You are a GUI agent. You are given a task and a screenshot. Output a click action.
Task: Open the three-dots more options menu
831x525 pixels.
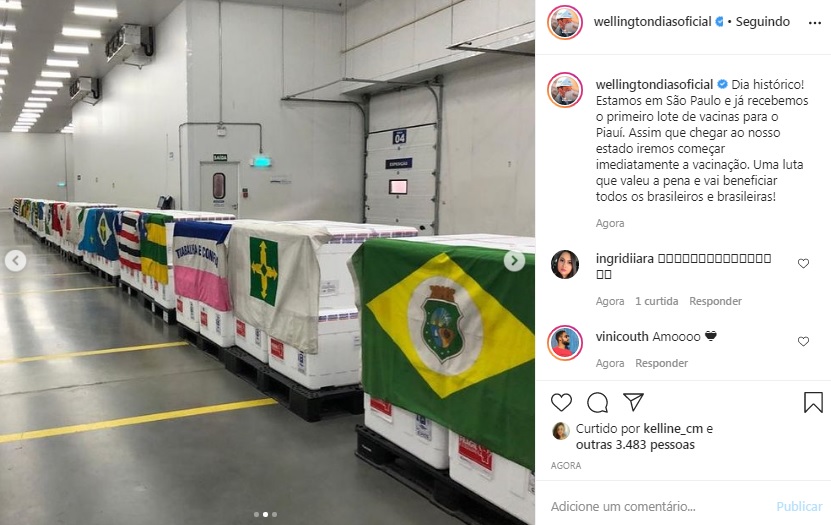[815, 23]
